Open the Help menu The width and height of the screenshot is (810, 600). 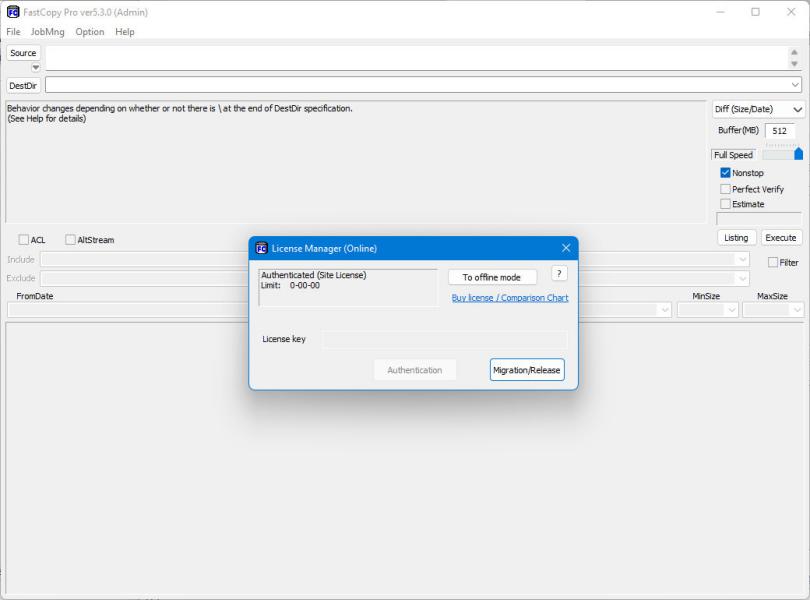124,32
